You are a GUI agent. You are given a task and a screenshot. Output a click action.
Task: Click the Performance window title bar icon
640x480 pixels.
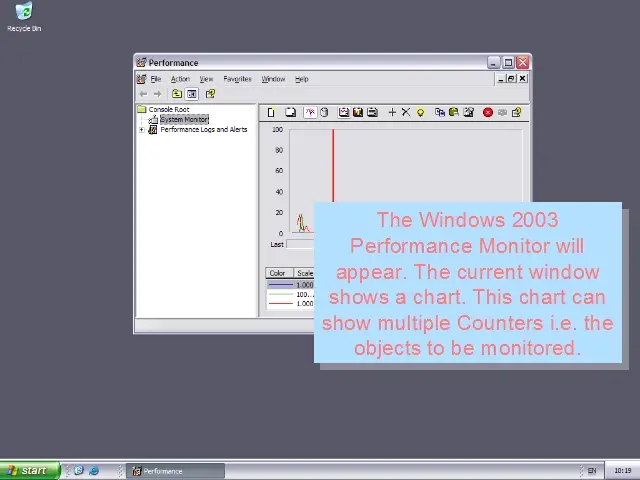click(x=141, y=62)
